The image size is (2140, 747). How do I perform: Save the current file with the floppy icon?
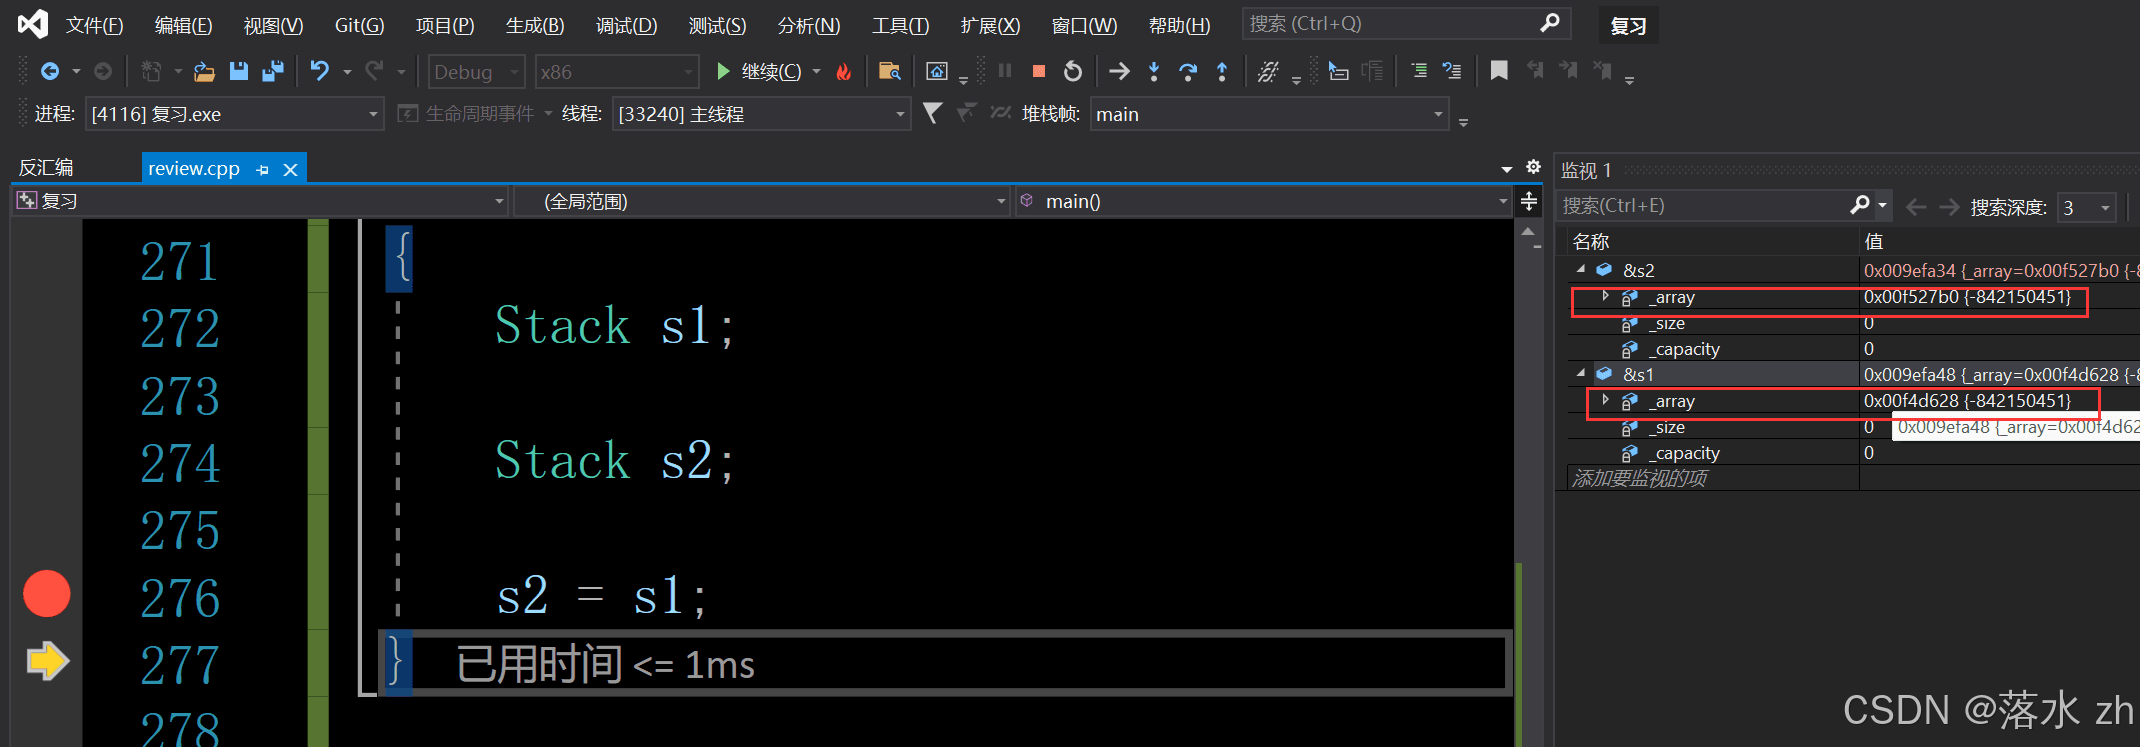pos(238,71)
